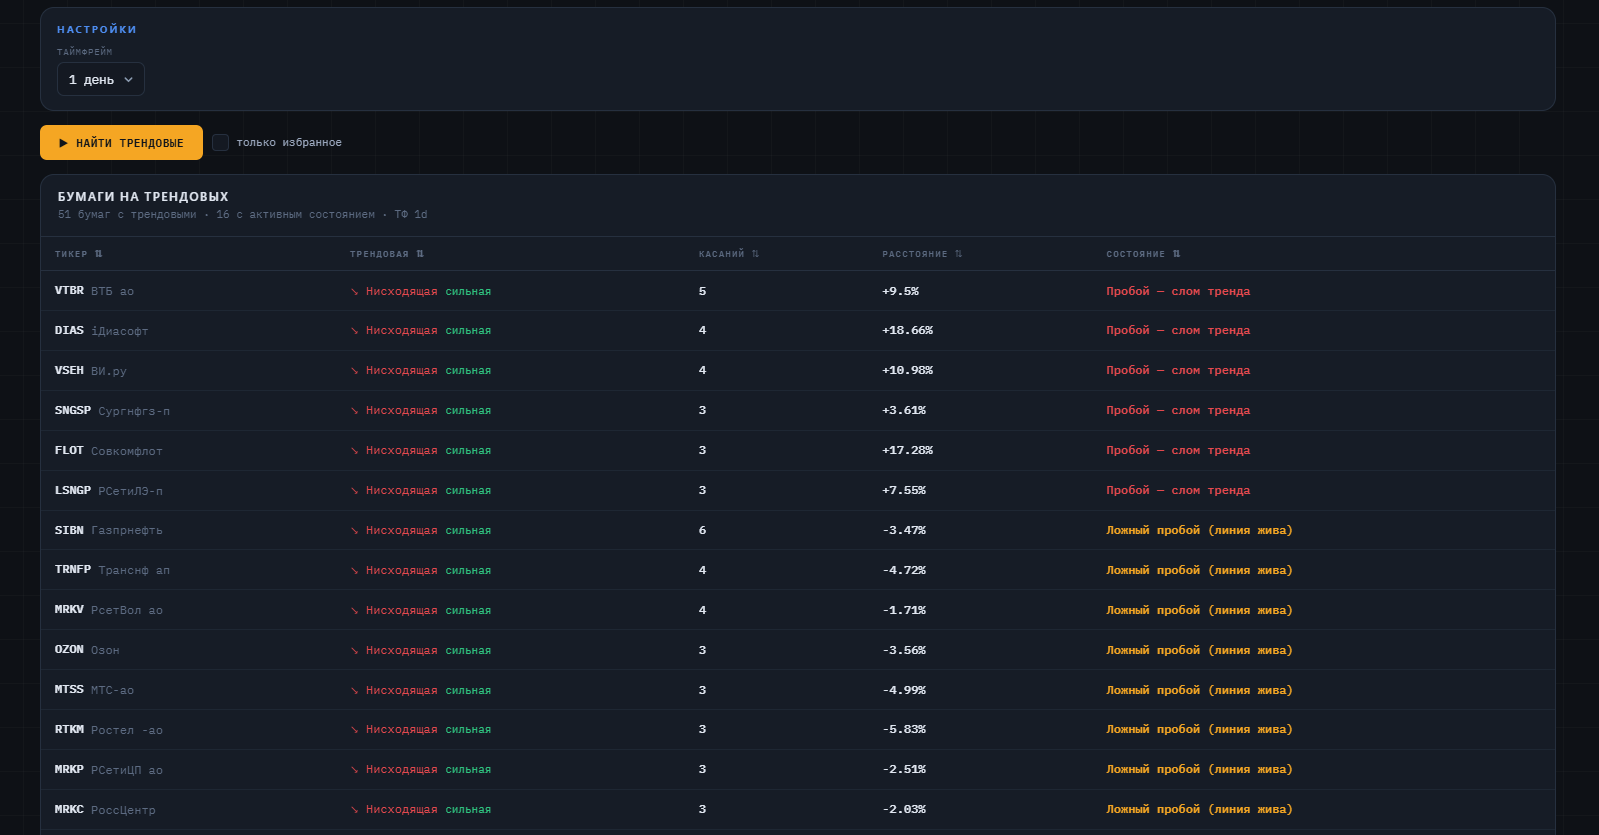Click "Пробой — слом тренда" in the FLOT row
Viewport: 1599px width, 835px height.
point(1178,450)
